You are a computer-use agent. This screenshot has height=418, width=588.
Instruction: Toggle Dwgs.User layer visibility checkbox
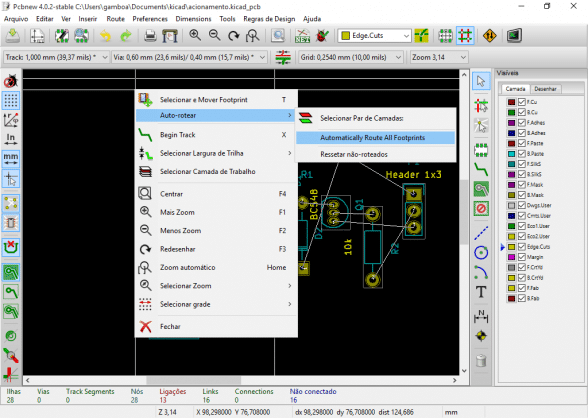coord(522,205)
